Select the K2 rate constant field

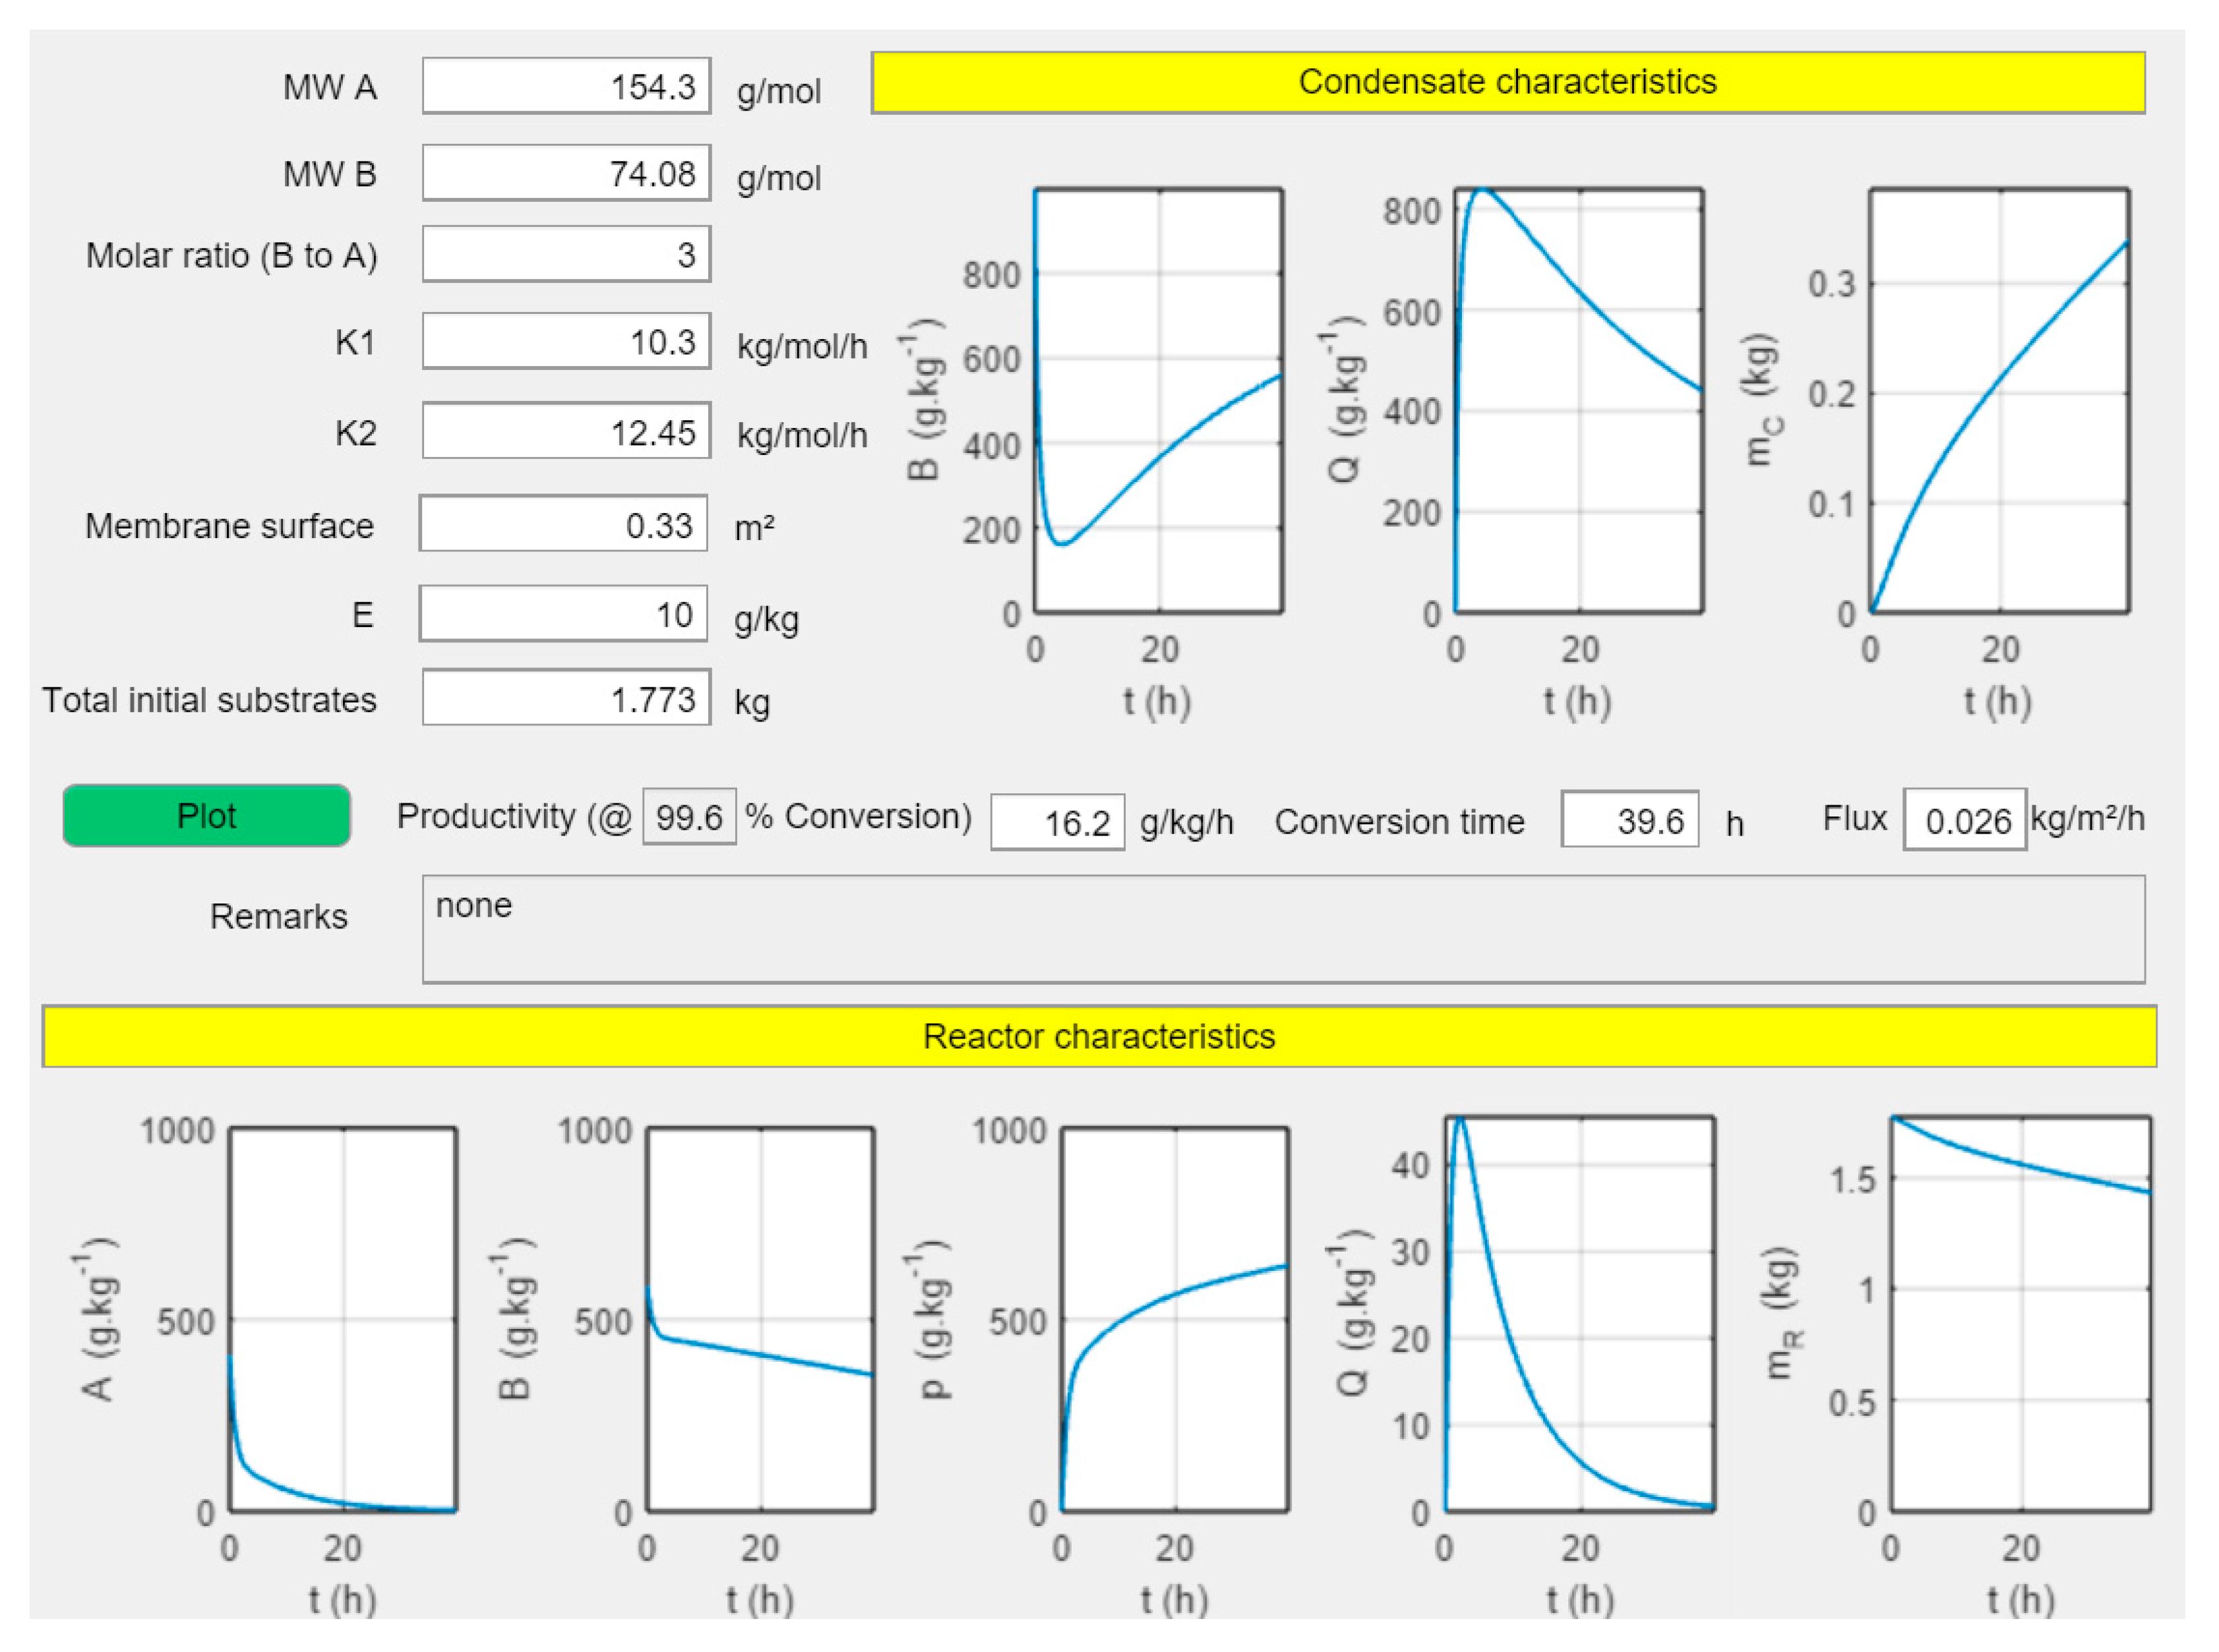566,431
